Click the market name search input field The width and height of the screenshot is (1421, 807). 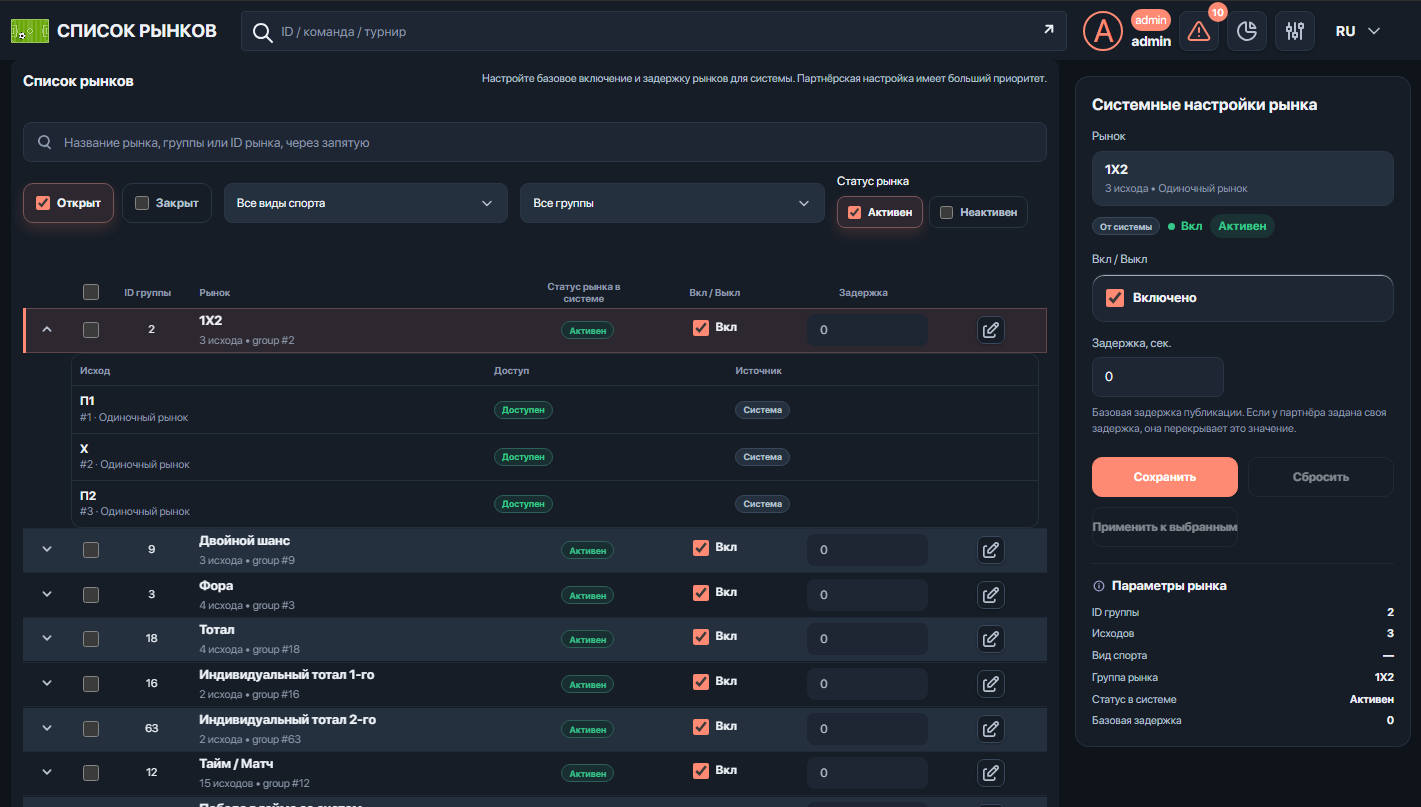click(535, 142)
